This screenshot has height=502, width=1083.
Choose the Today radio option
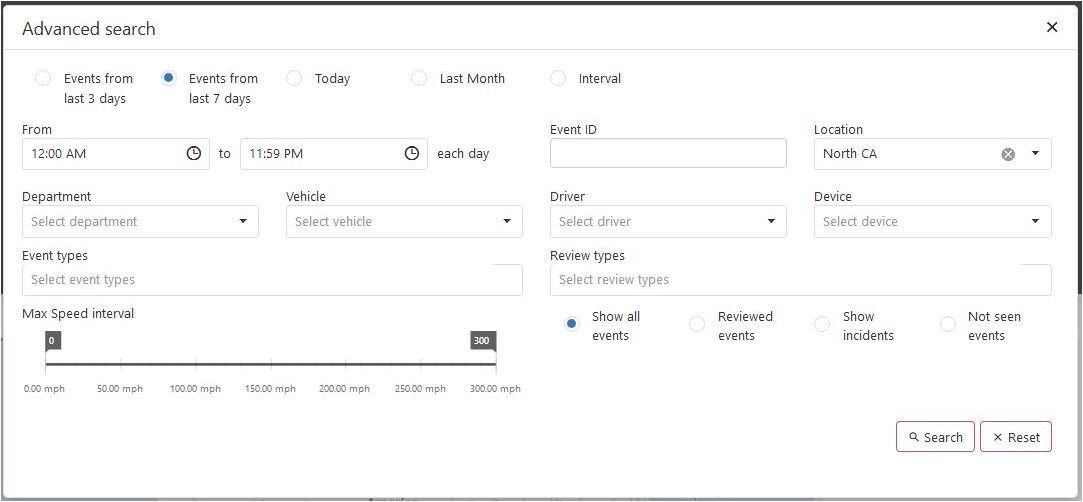[294, 78]
